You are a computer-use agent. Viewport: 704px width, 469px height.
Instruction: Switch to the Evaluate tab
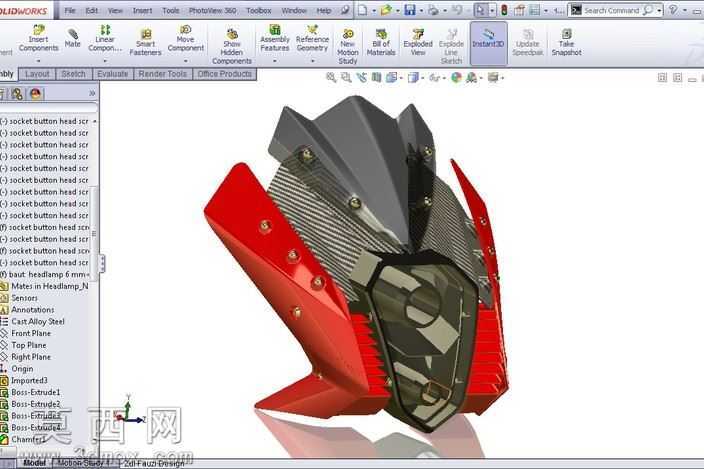[112, 74]
